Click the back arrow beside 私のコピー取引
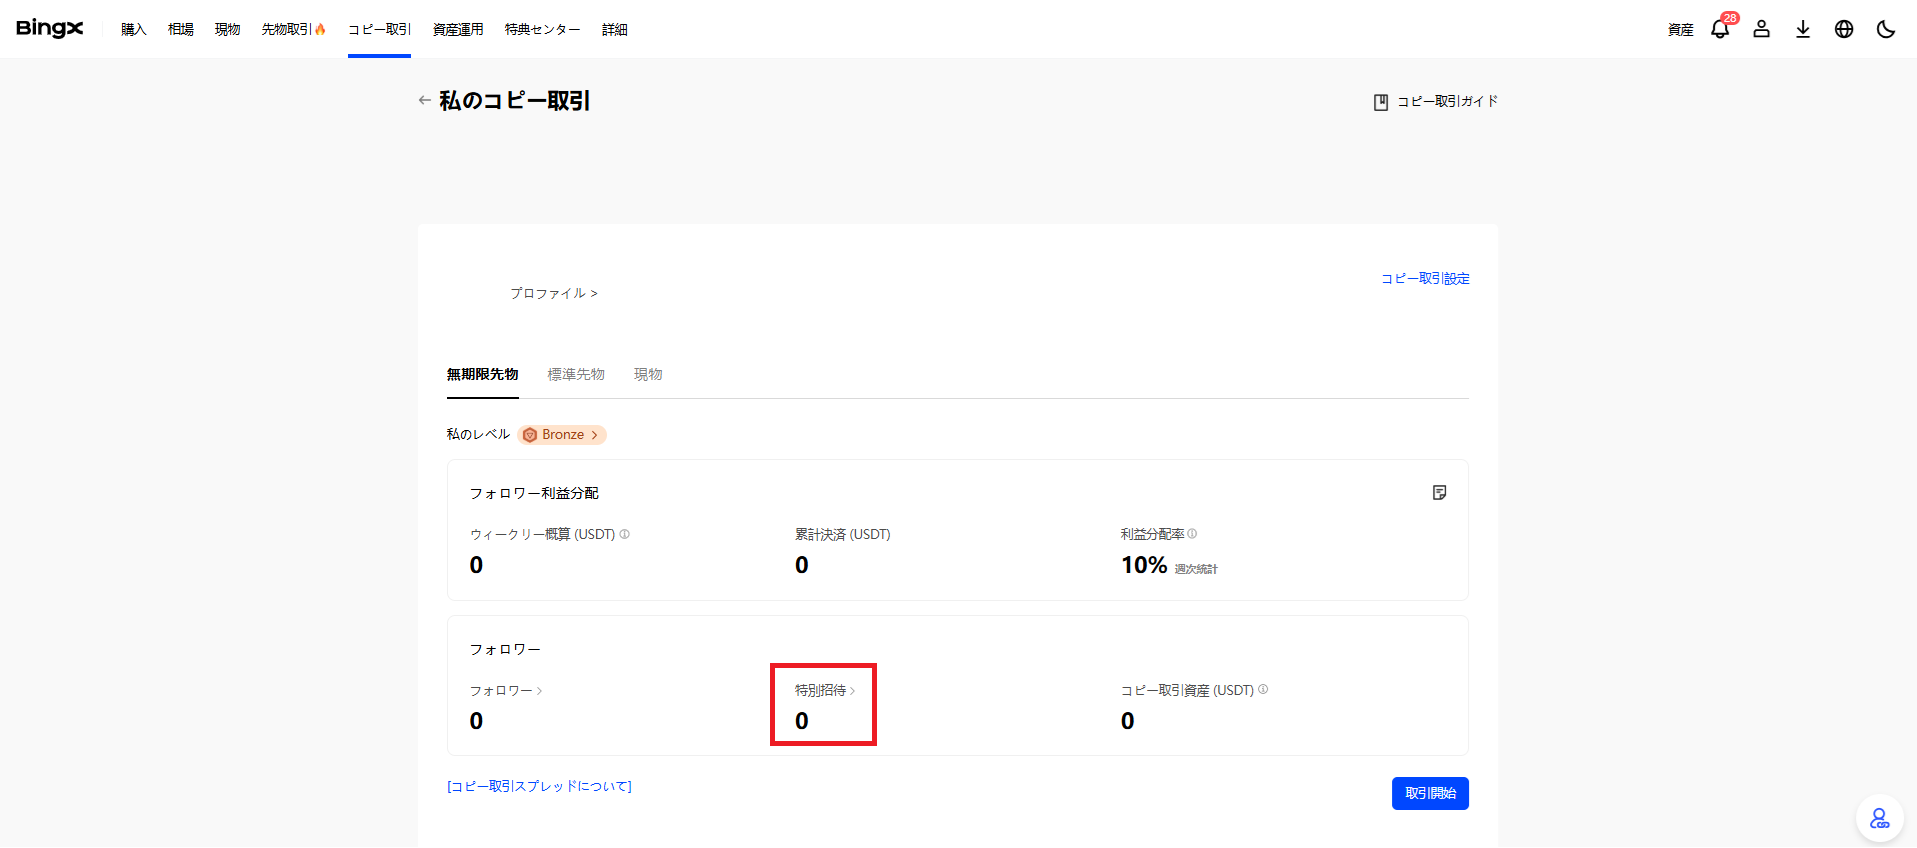1917x848 pixels. pos(424,100)
